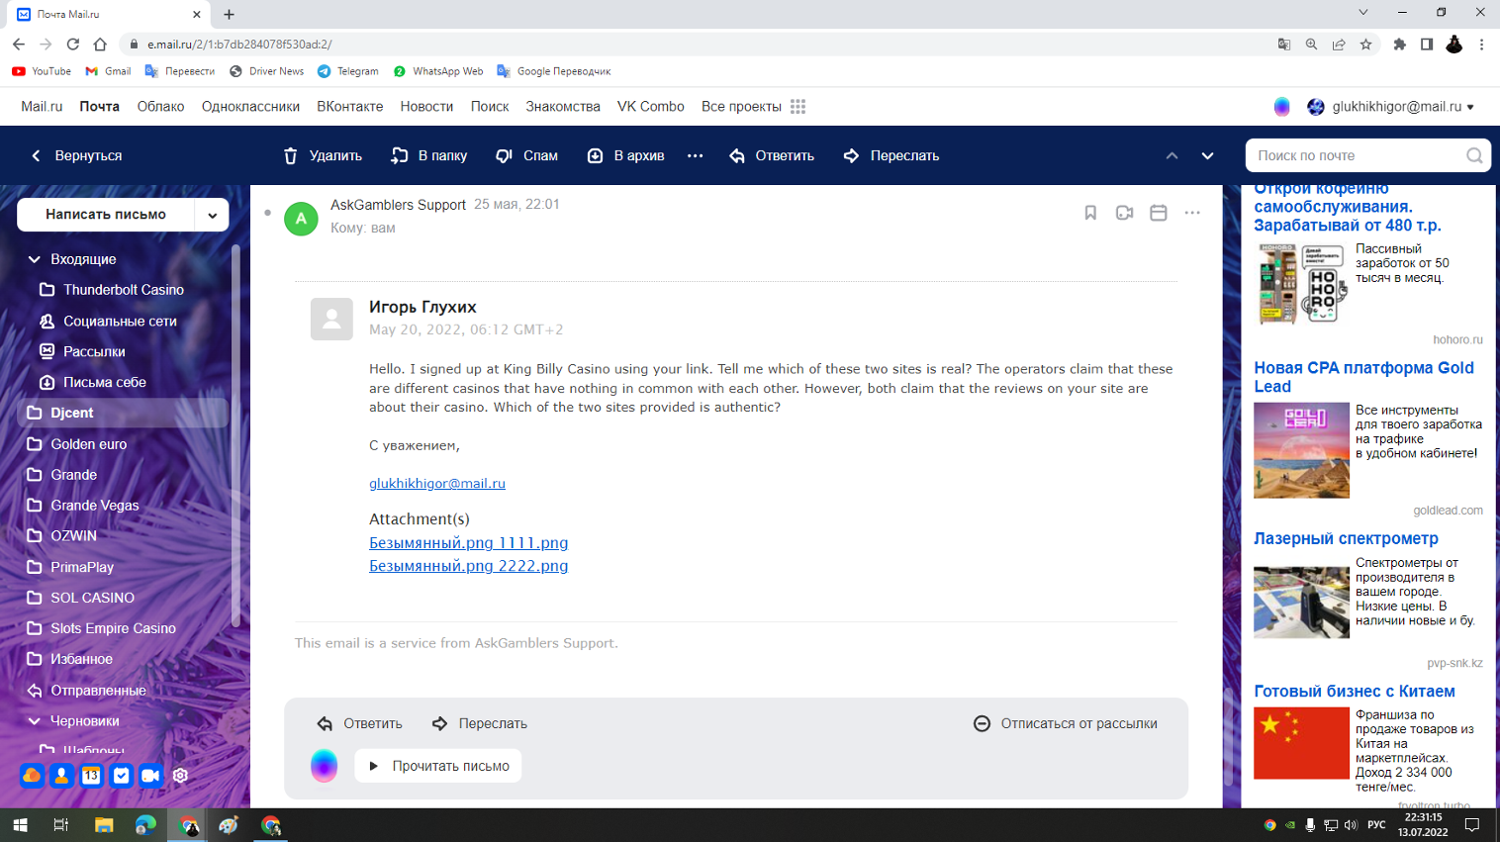Open attachment Безымянный.png 2222.png

point(468,566)
